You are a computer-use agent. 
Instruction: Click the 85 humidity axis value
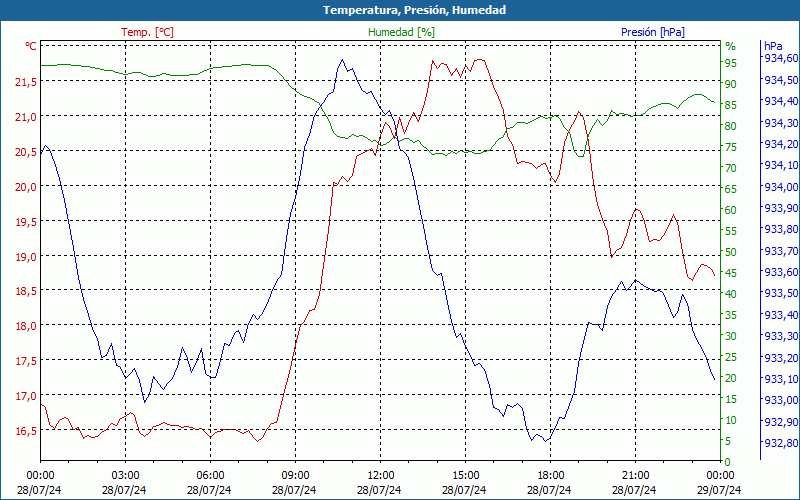[731, 105]
